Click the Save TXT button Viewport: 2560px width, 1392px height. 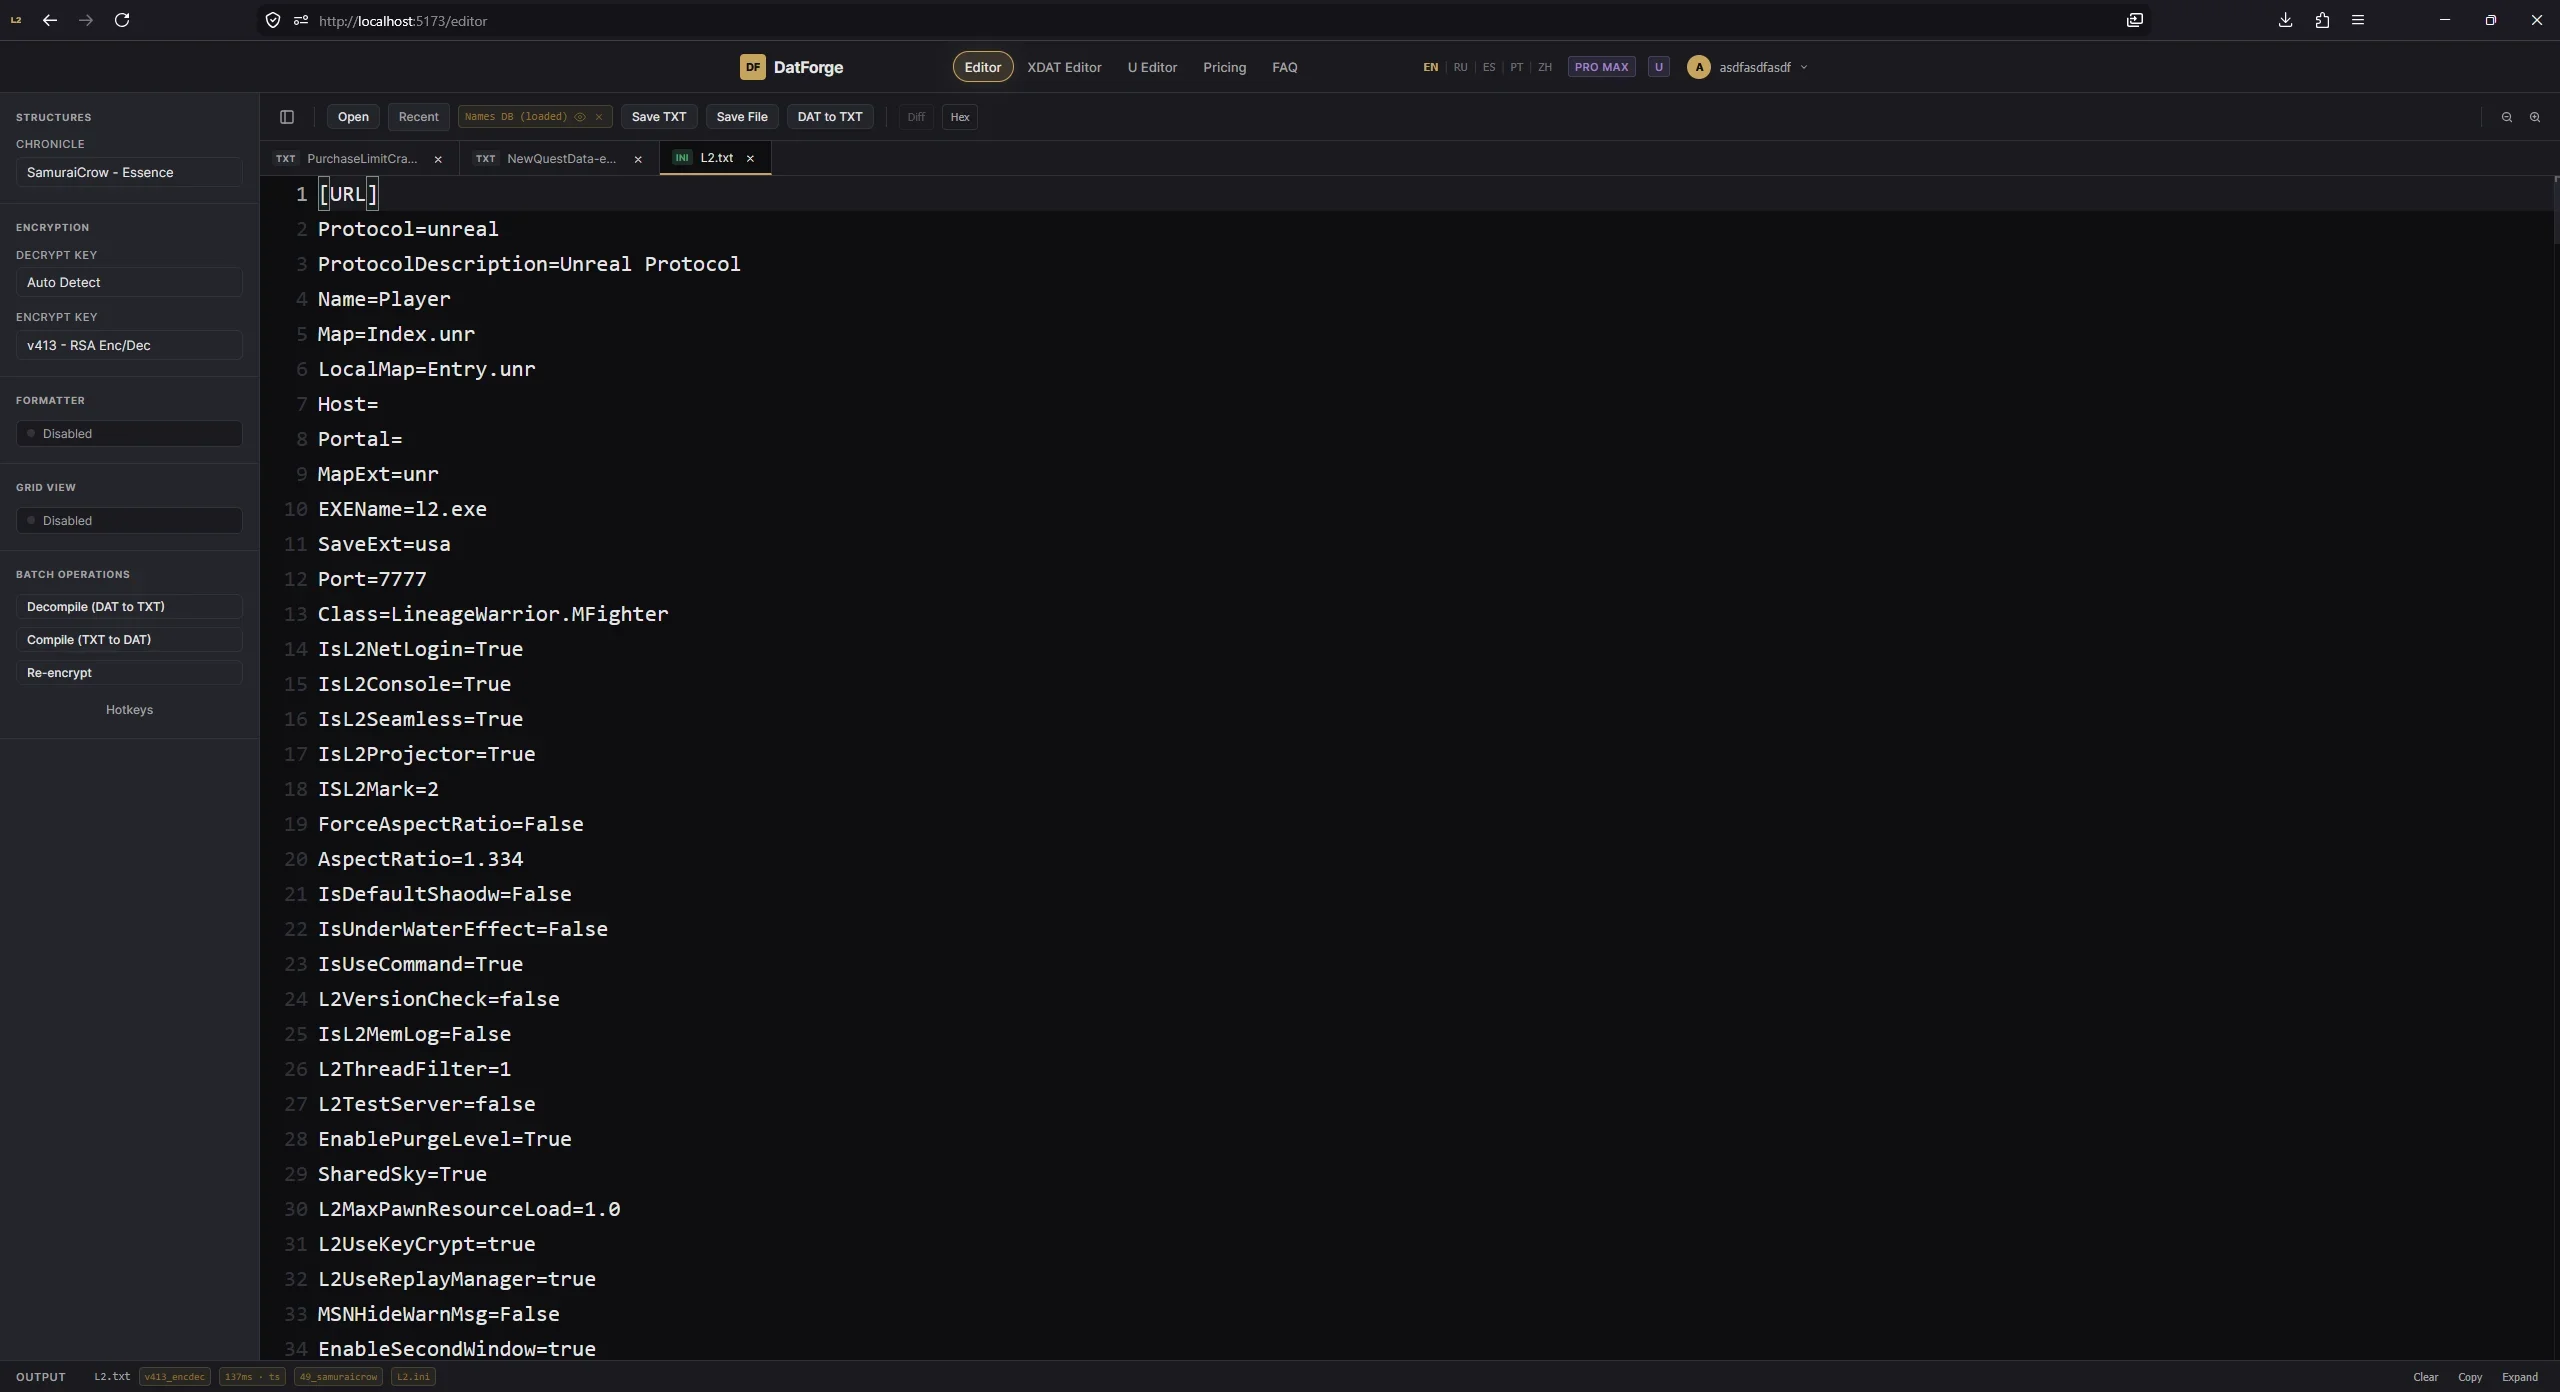(x=659, y=117)
